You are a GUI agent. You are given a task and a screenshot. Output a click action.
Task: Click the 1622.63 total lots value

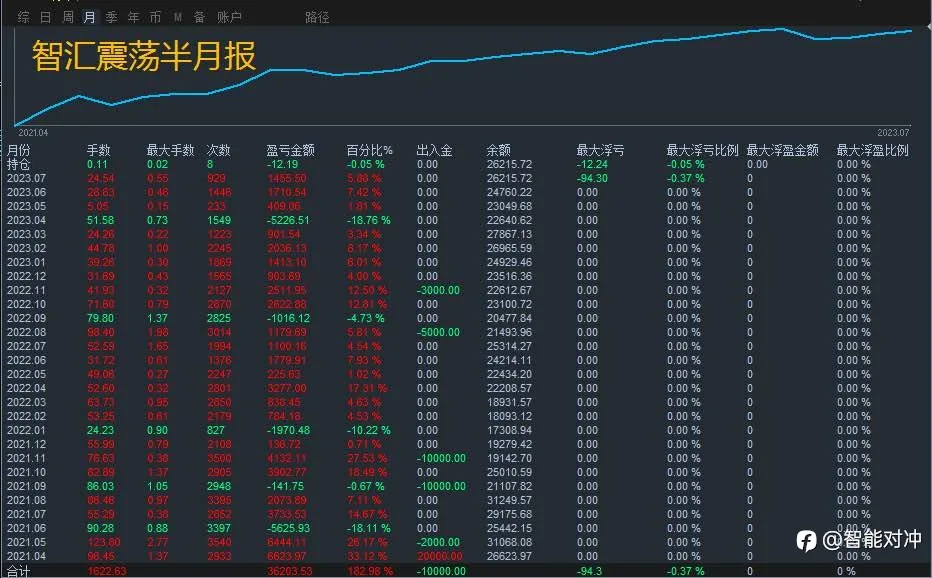point(107,571)
